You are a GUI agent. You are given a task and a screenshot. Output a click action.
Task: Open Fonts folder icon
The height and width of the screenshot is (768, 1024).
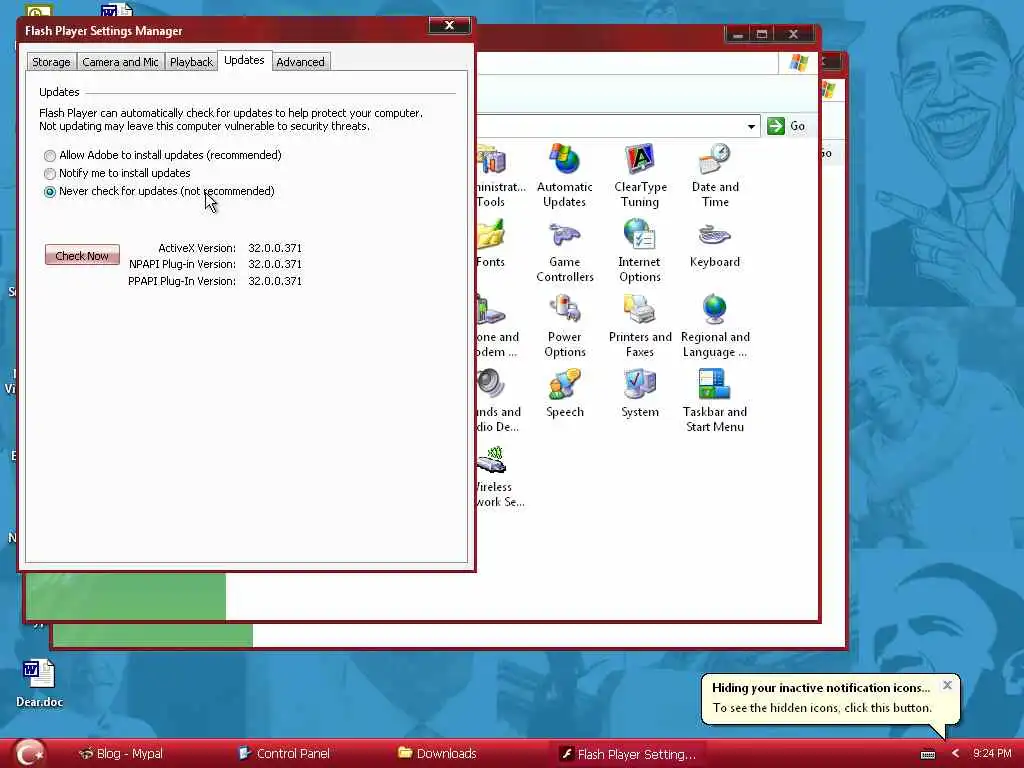pos(491,244)
